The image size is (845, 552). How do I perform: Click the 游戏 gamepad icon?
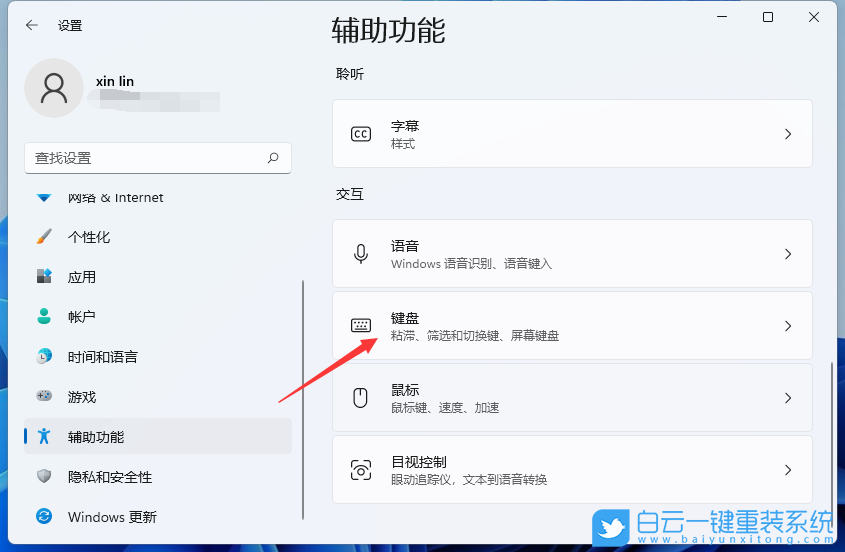click(44, 396)
